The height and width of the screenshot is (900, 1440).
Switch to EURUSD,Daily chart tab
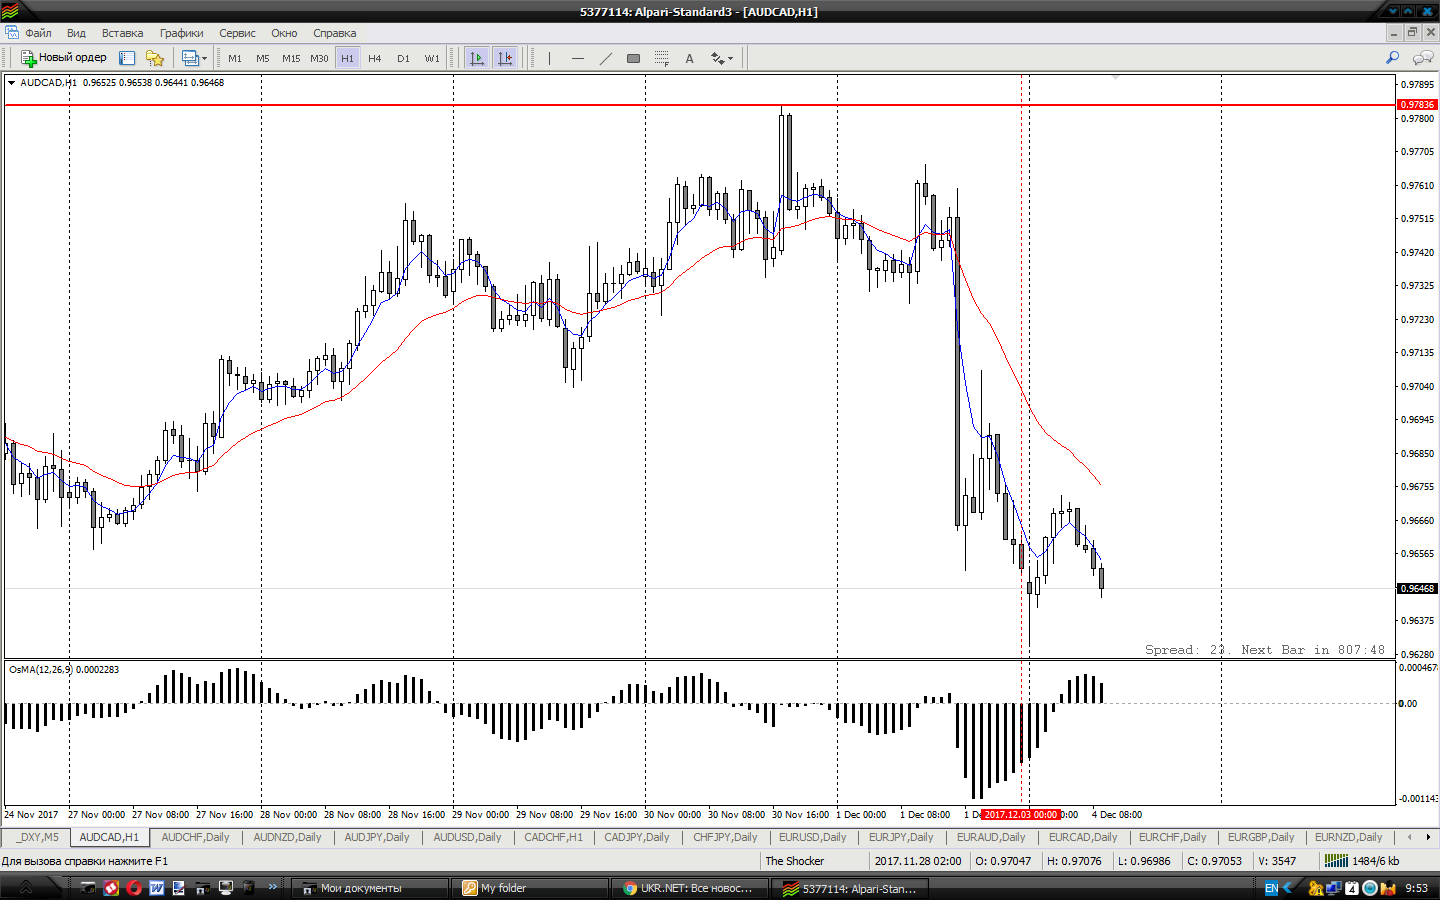coord(813,837)
